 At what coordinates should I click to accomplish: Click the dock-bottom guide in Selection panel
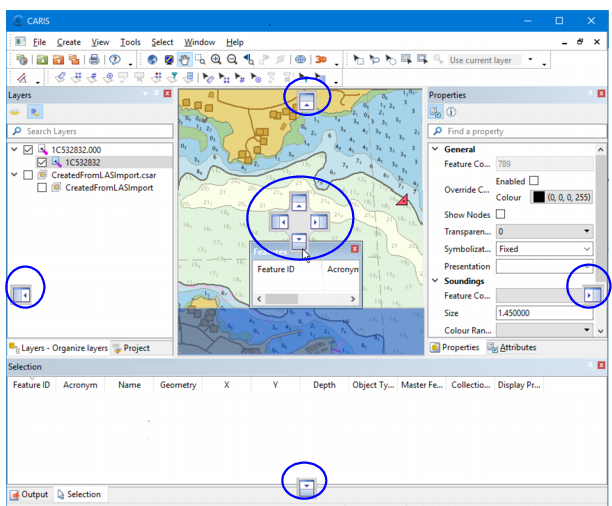click(x=307, y=486)
